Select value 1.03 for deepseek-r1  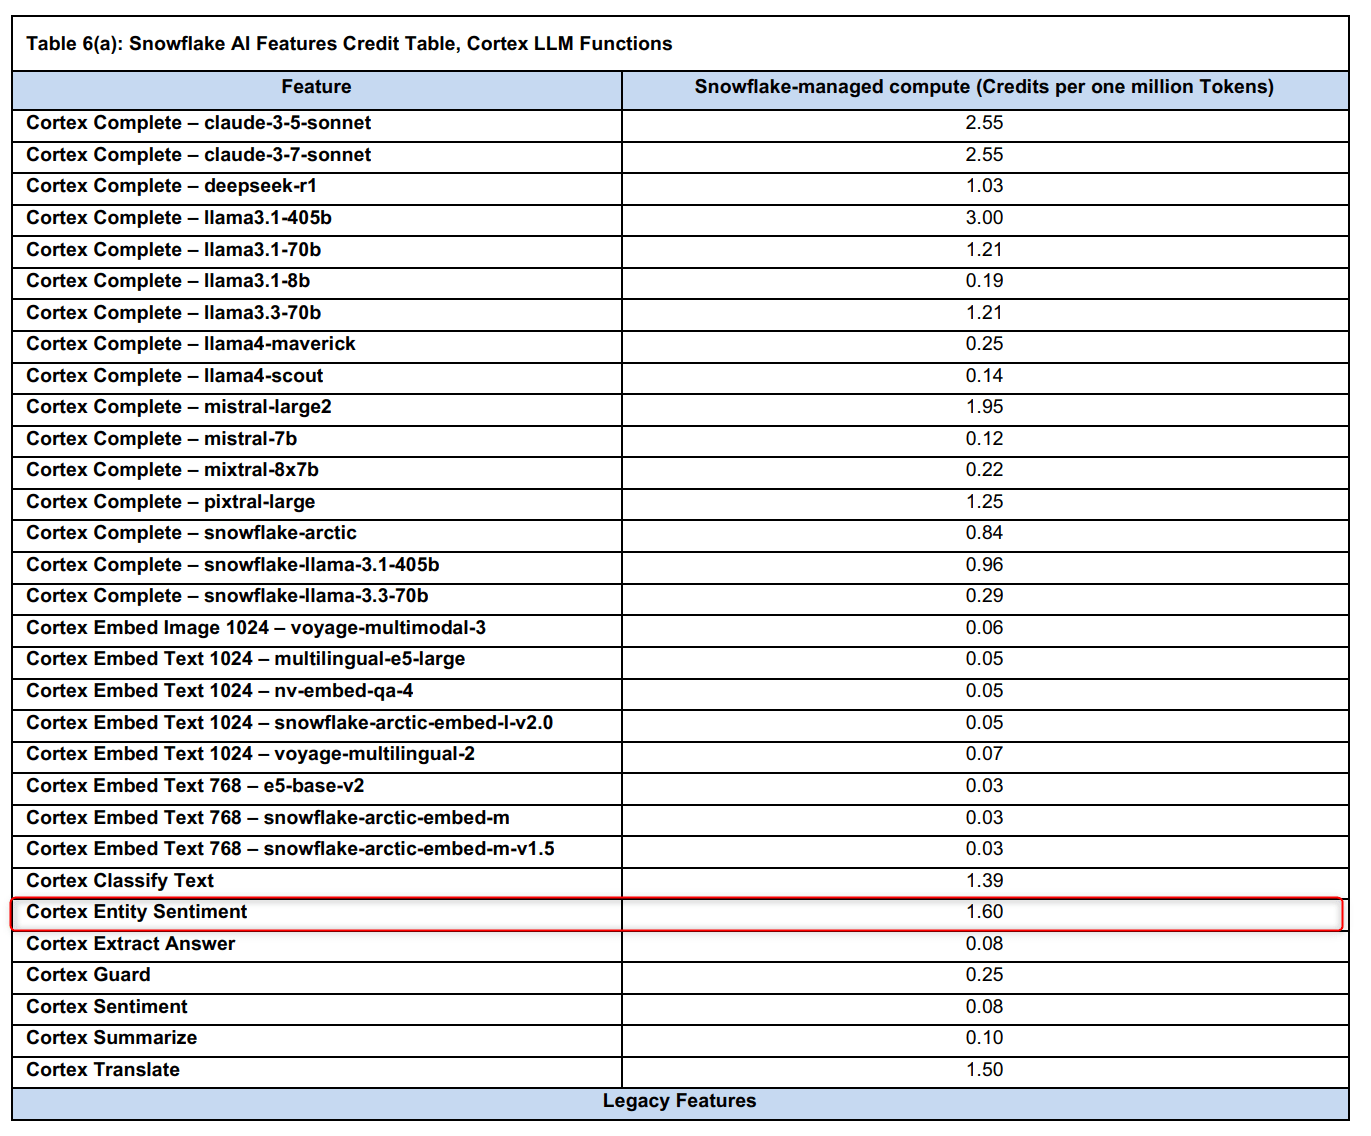984,186
